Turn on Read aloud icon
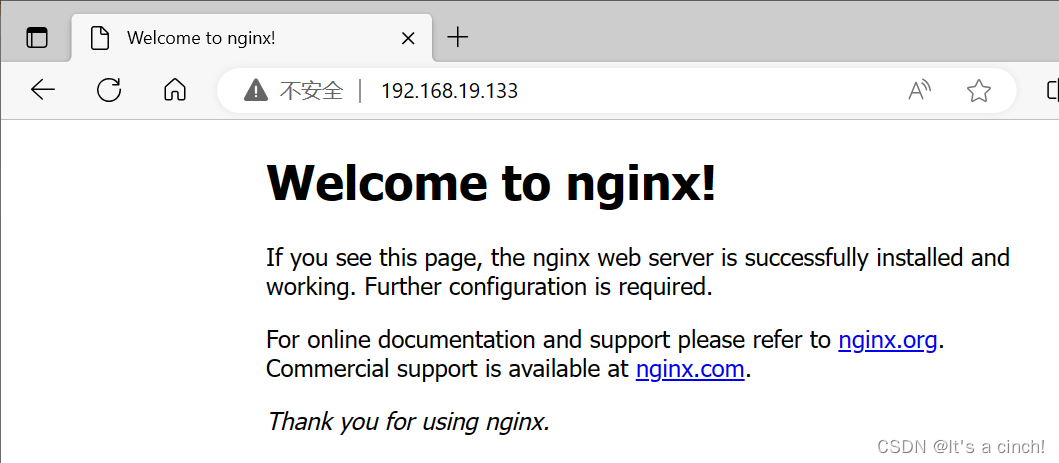This screenshot has width=1059, height=463. click(x=919, y=90)
